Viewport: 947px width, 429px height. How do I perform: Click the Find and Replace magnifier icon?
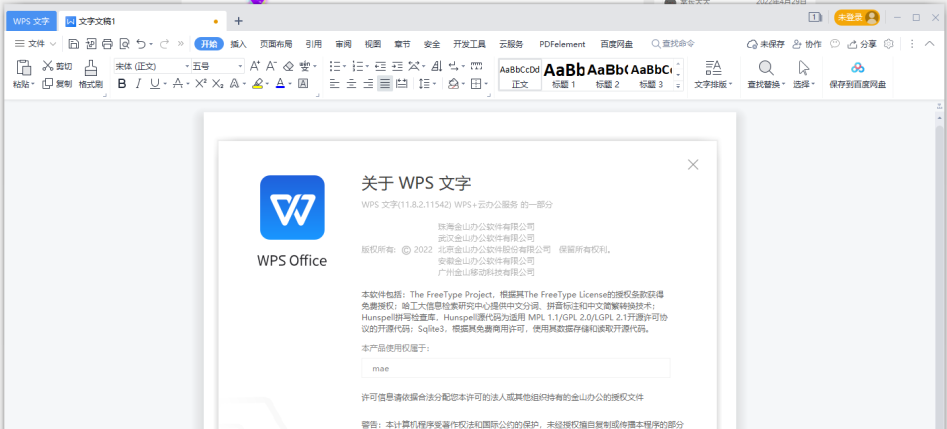pyautogui.click(x=766, y=67)
